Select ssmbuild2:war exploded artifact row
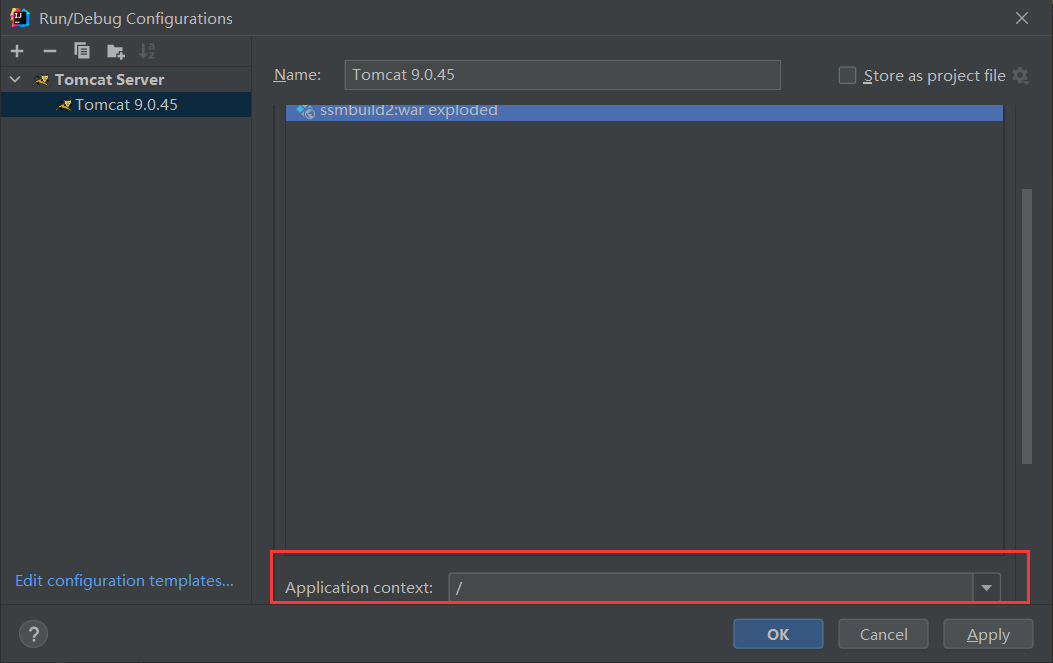This screenshot has width=1053, height=663. pos(644,112)
